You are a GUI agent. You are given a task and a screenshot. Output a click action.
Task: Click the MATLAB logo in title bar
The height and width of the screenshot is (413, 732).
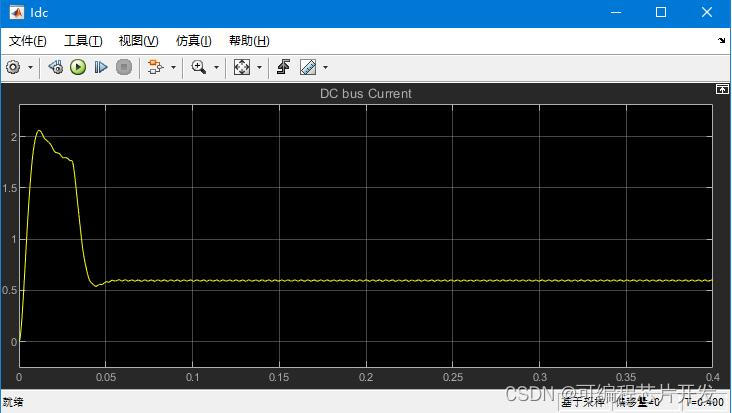(16, 12)
